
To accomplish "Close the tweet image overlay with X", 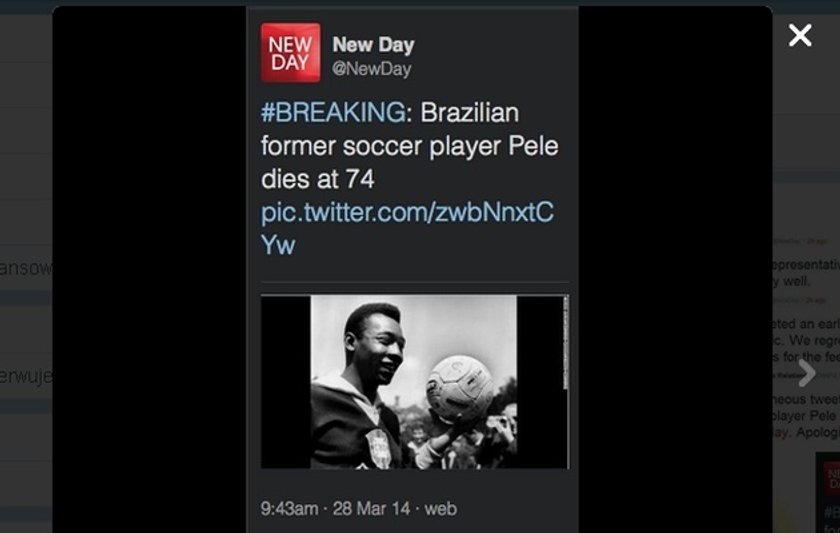I will coord(800,35).
